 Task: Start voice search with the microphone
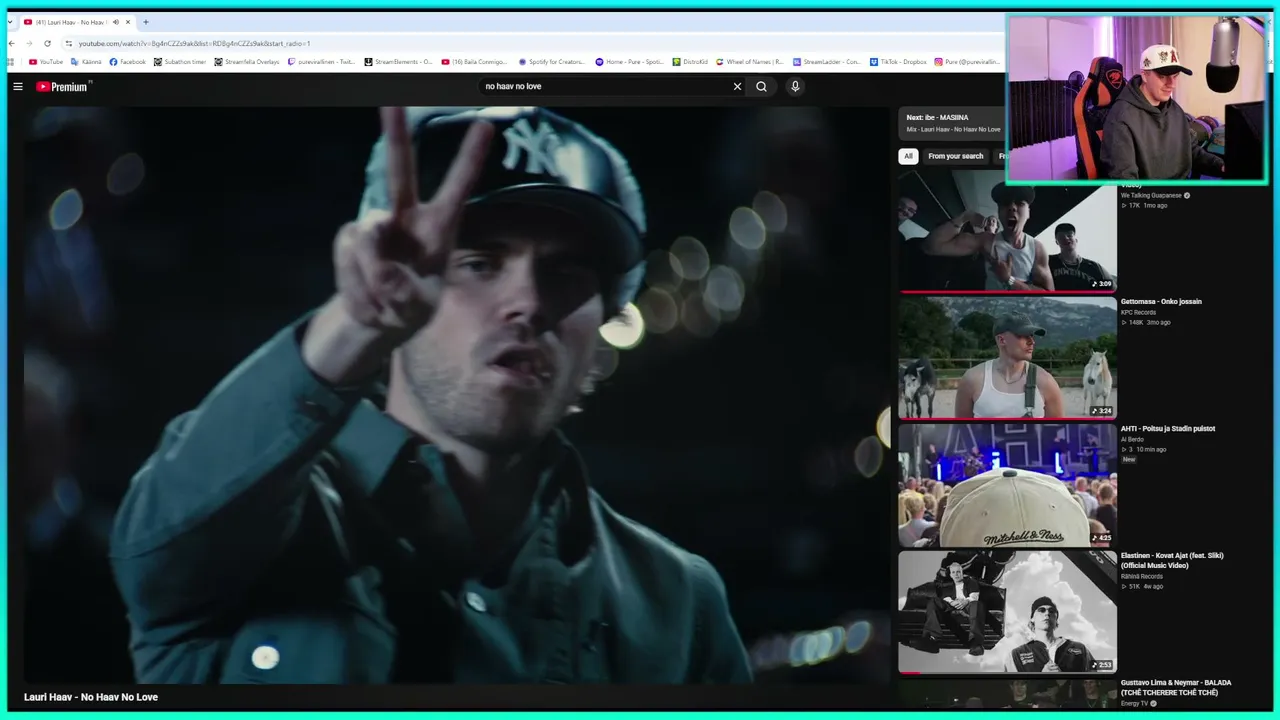point(795,87)
